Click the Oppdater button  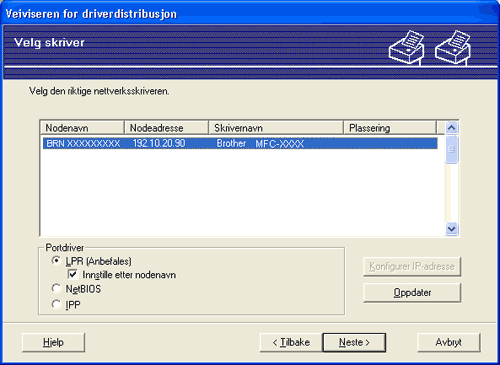coord(412,293)
